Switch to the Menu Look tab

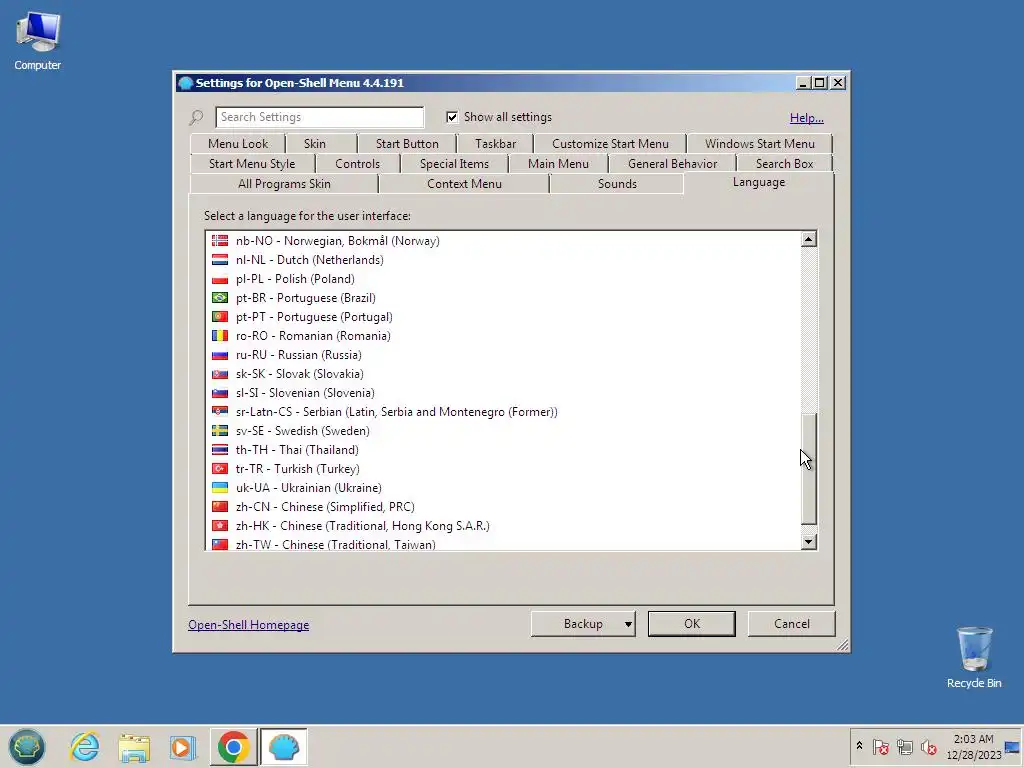coord(238,144)
